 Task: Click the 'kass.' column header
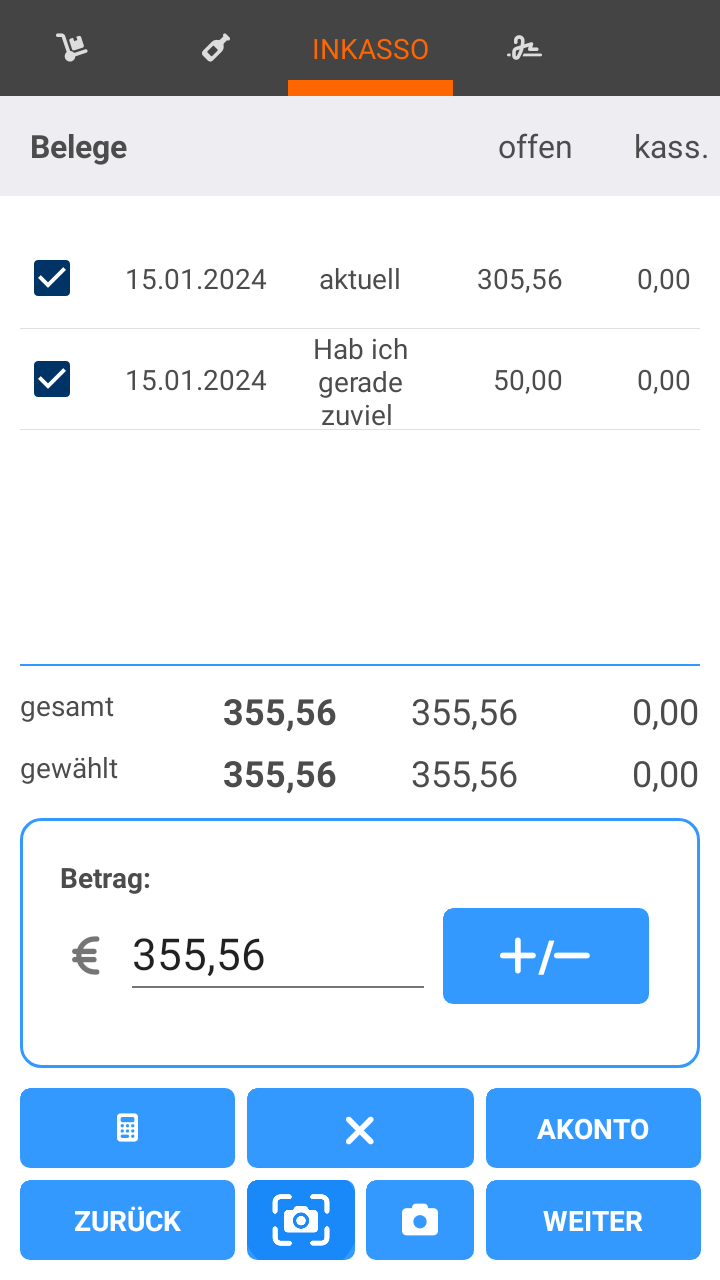[x=671, y=148]
